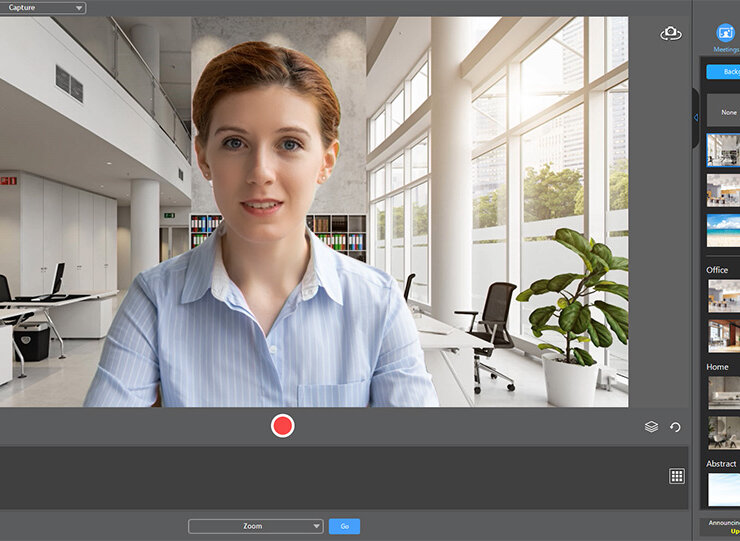
Task: Click the red record button
Action: (x=283, y=426)
